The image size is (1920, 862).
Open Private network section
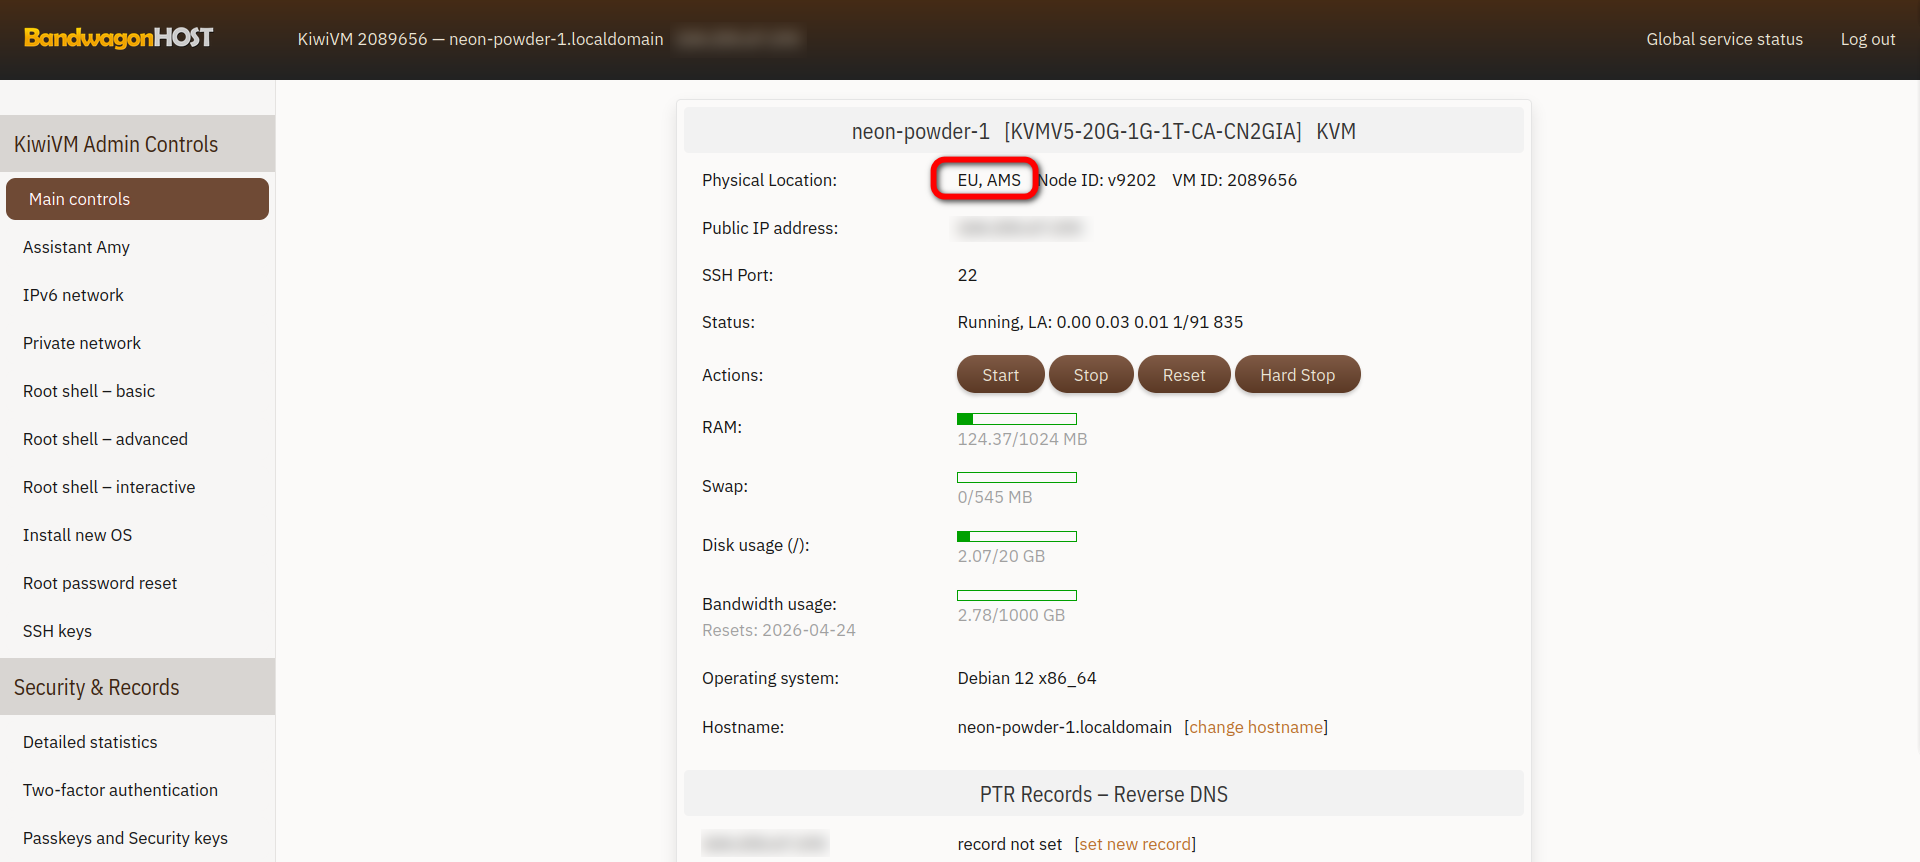[x=82, y=343]
